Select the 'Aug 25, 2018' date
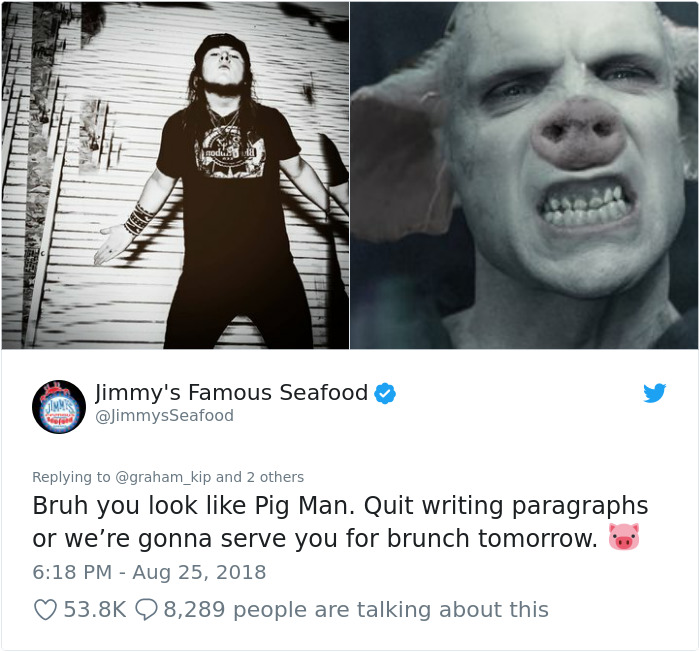This screenshot has height=652, width=700. (199, 573)
